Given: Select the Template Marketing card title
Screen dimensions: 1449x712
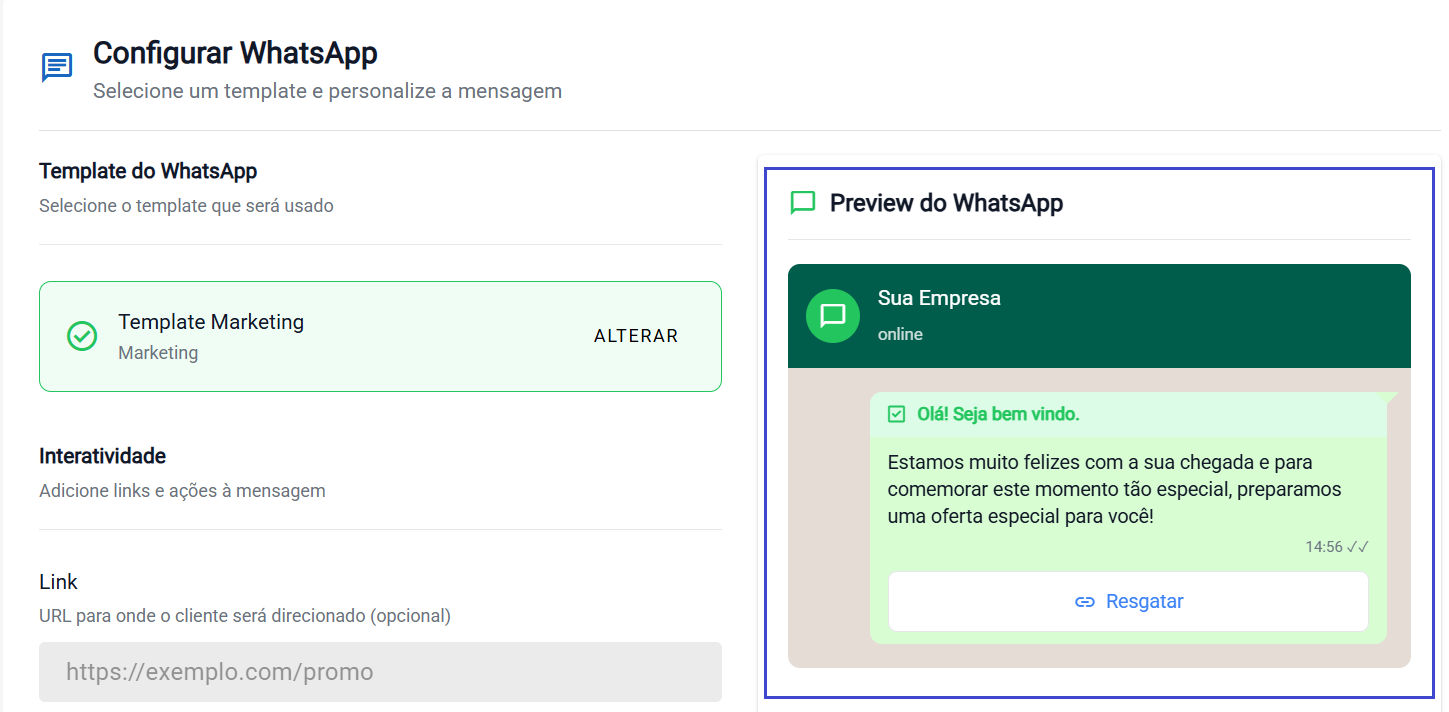Looking at the screenshot, I should click(x=211, y=322).
